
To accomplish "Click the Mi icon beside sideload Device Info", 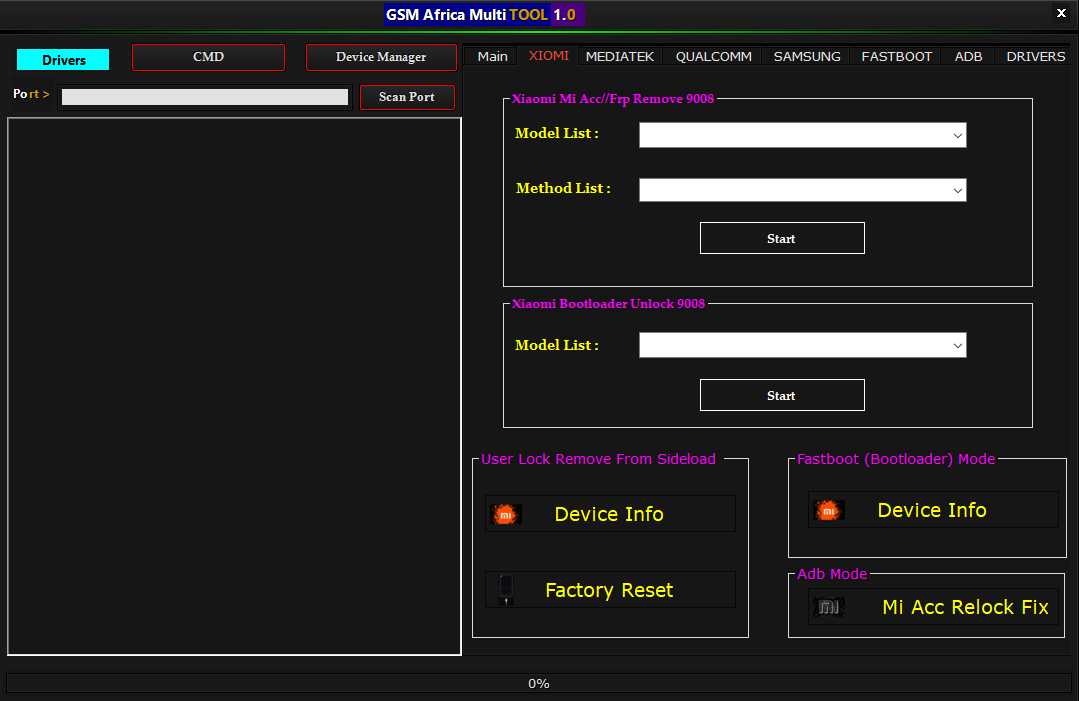I will point(505,513).
